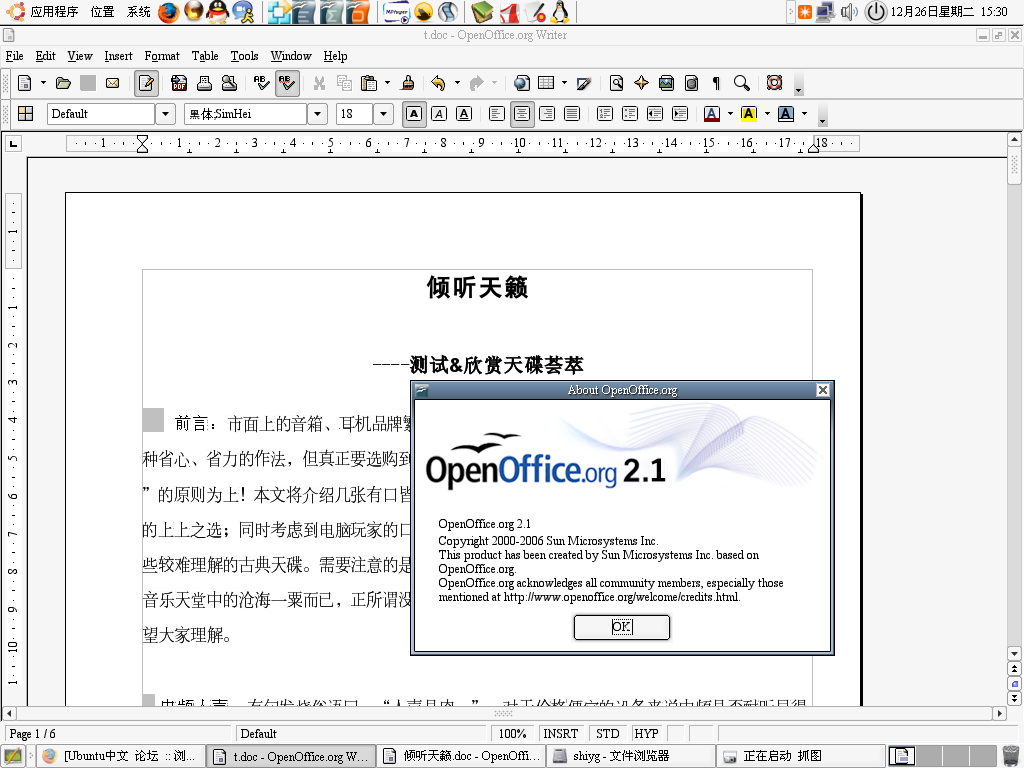1024x768 pixels.
Task: Open Data Sources
Action: coord(692,83)
